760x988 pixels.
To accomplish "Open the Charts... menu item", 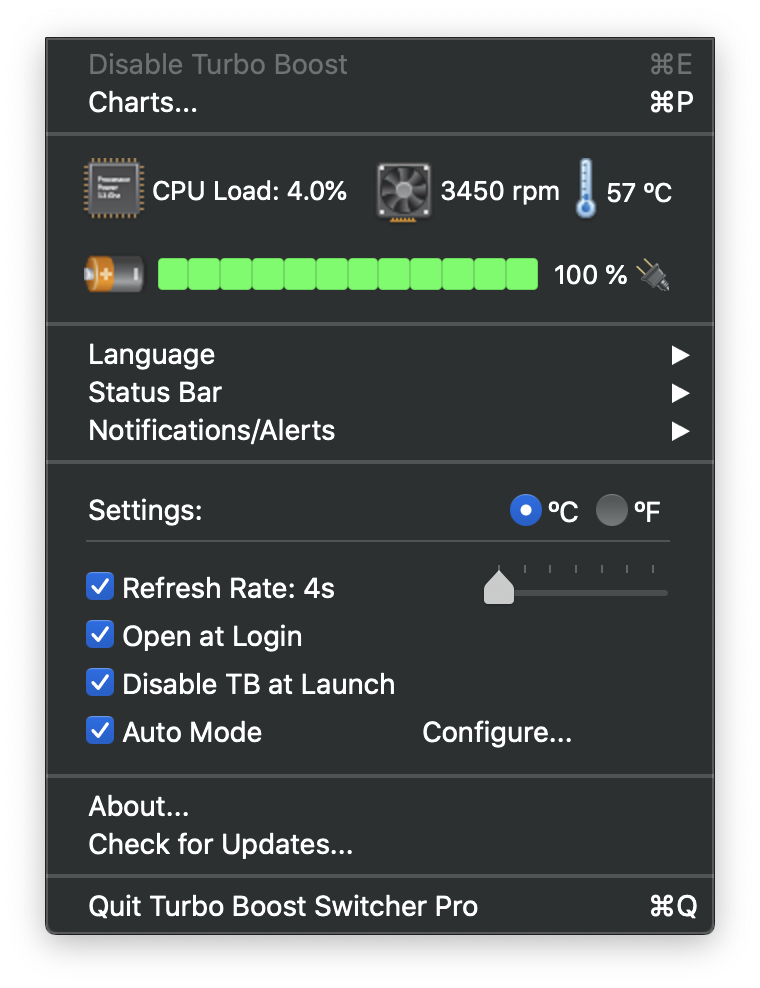I will pyautogui.click(x=380, y=102).
